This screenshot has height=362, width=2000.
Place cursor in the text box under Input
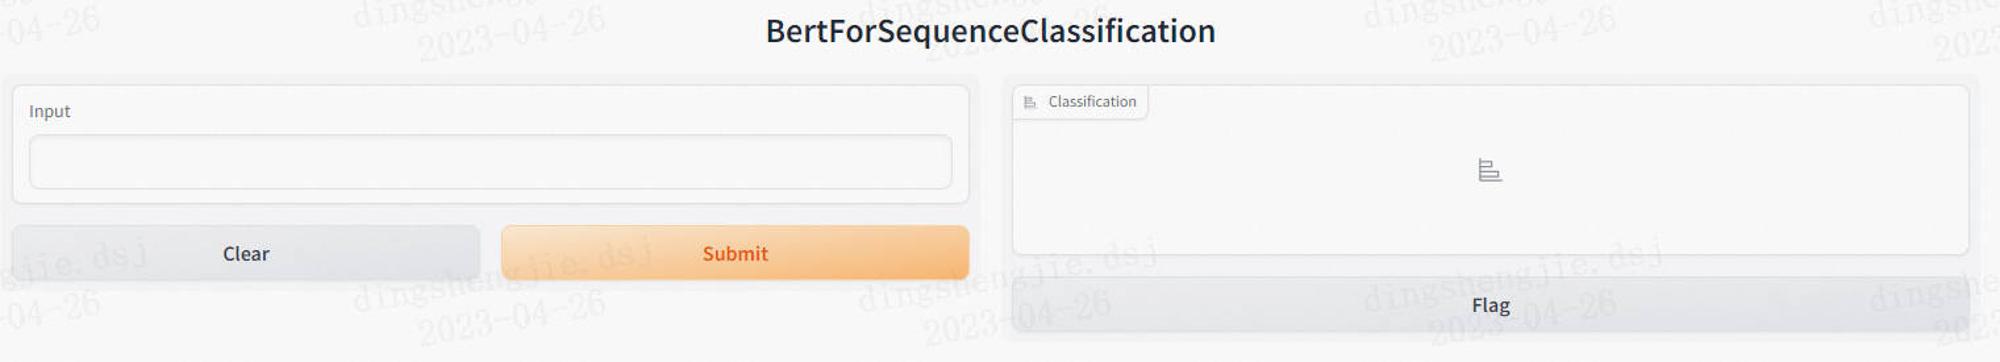(490, 162)
